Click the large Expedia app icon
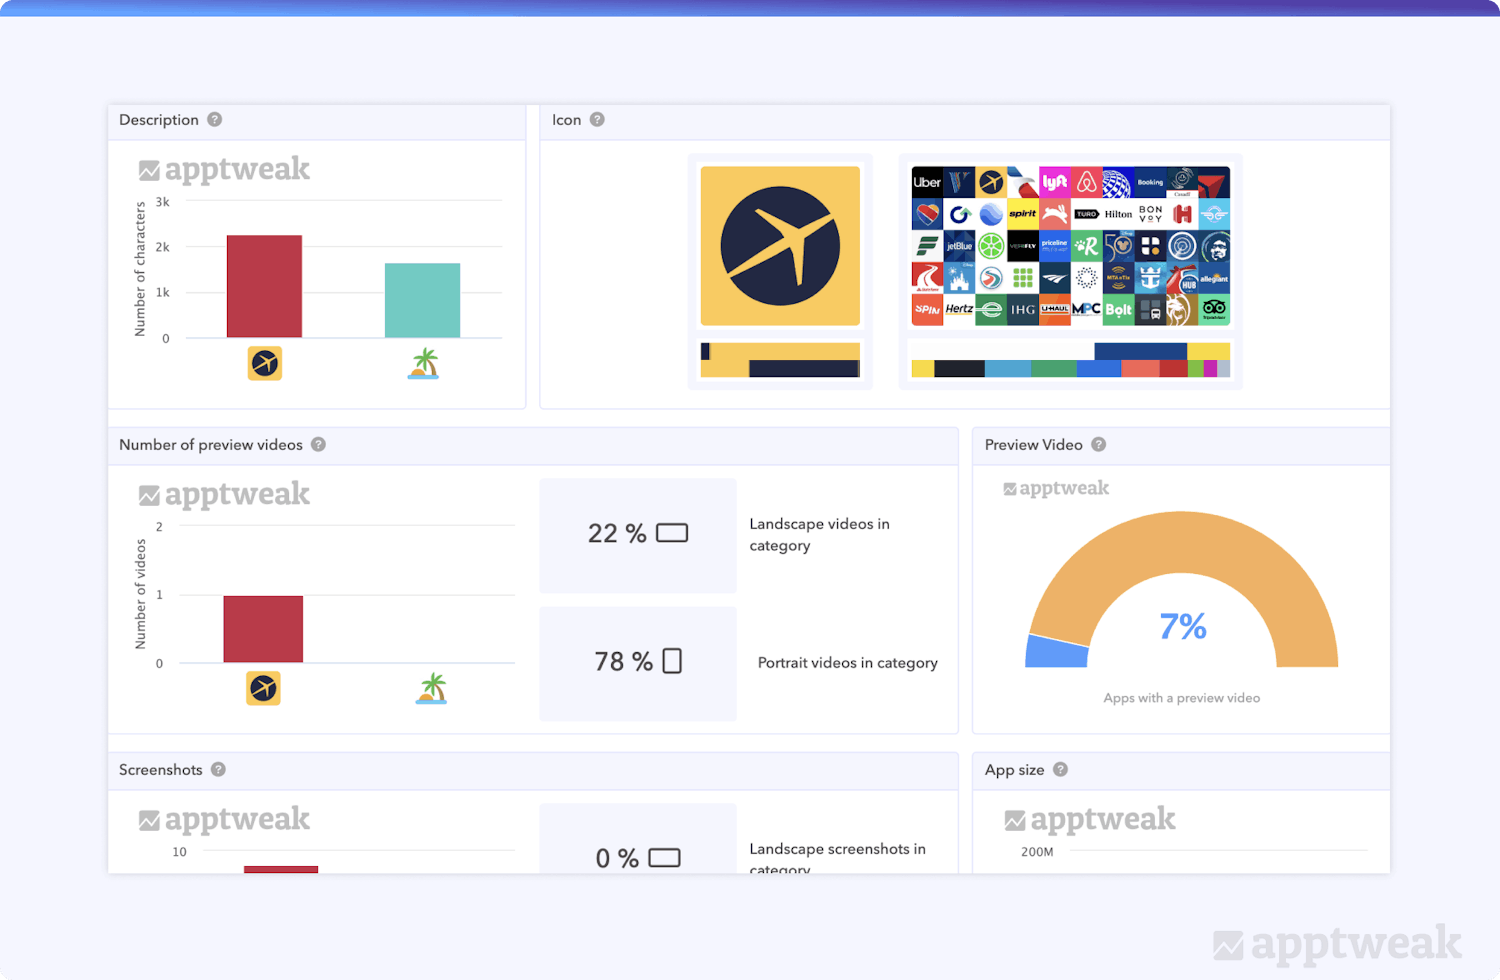This screenshot has width=1500, height=980. tap(780, 246)
